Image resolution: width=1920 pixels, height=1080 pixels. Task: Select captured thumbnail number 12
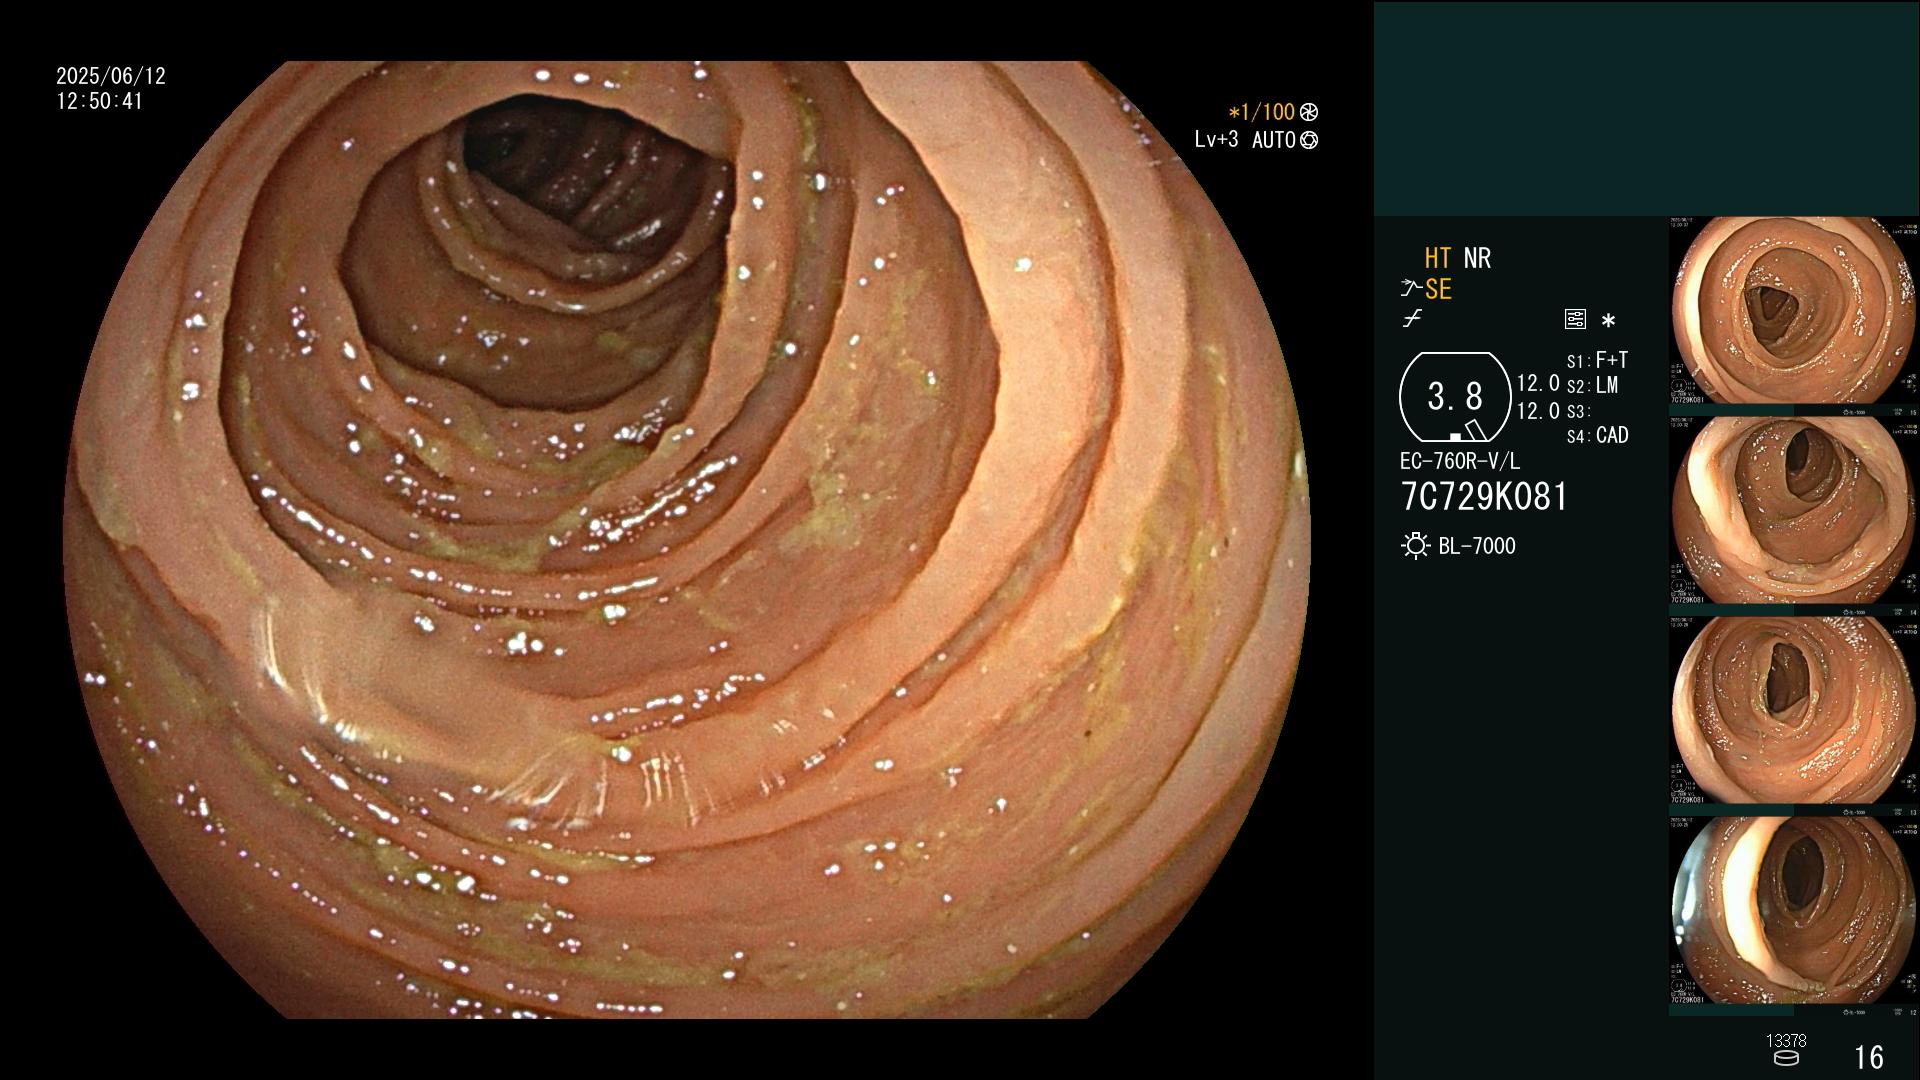tap(1794, 911)
